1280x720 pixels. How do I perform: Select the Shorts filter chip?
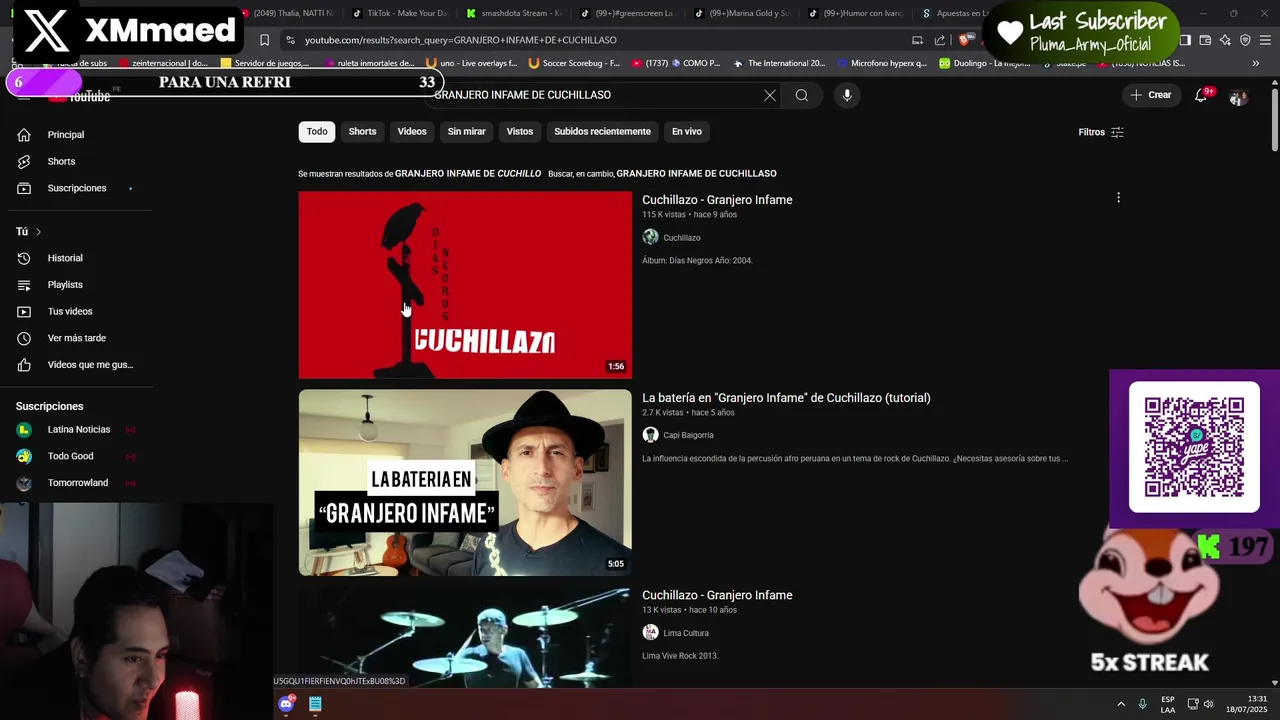pos(362,131)
